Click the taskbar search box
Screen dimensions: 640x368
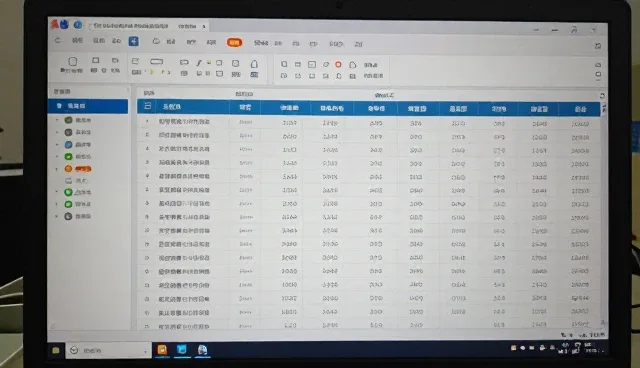click(x=109, y=350)
